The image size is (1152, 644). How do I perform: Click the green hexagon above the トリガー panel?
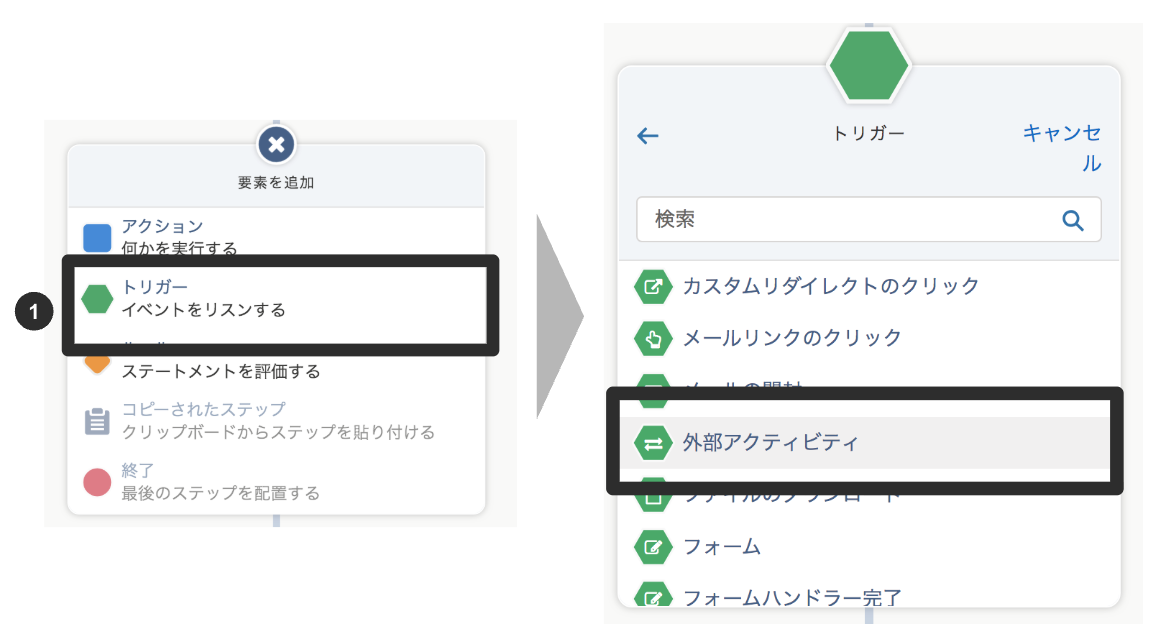(x=869, y=64)
